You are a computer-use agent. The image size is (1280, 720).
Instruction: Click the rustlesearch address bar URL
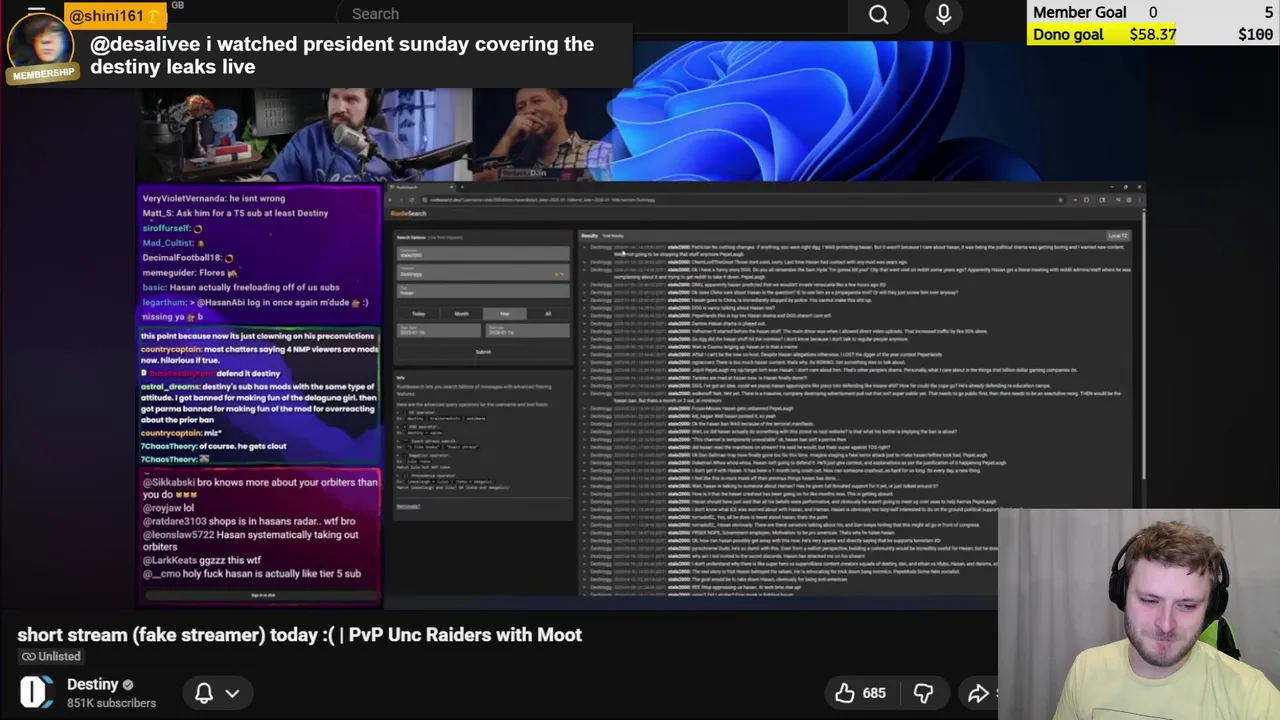tap(545, 200)
